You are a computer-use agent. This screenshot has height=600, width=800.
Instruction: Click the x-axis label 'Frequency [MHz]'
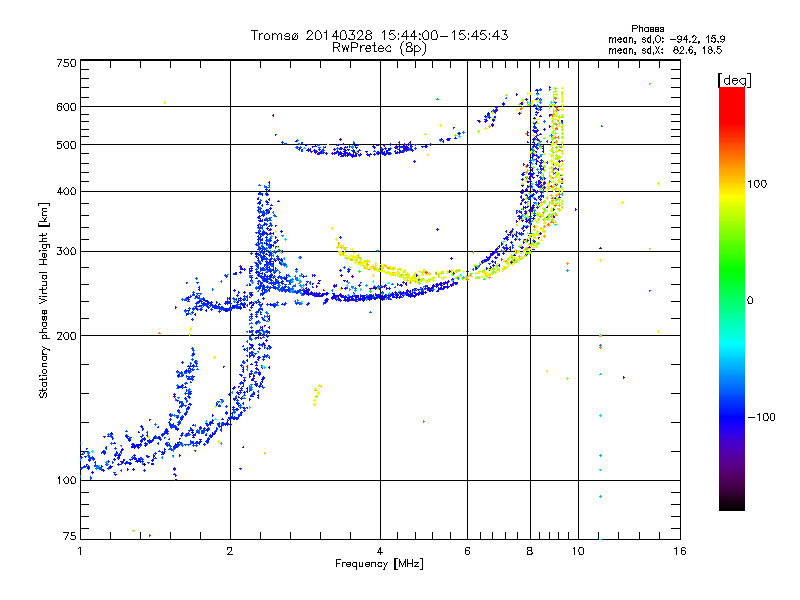point(379,564)
